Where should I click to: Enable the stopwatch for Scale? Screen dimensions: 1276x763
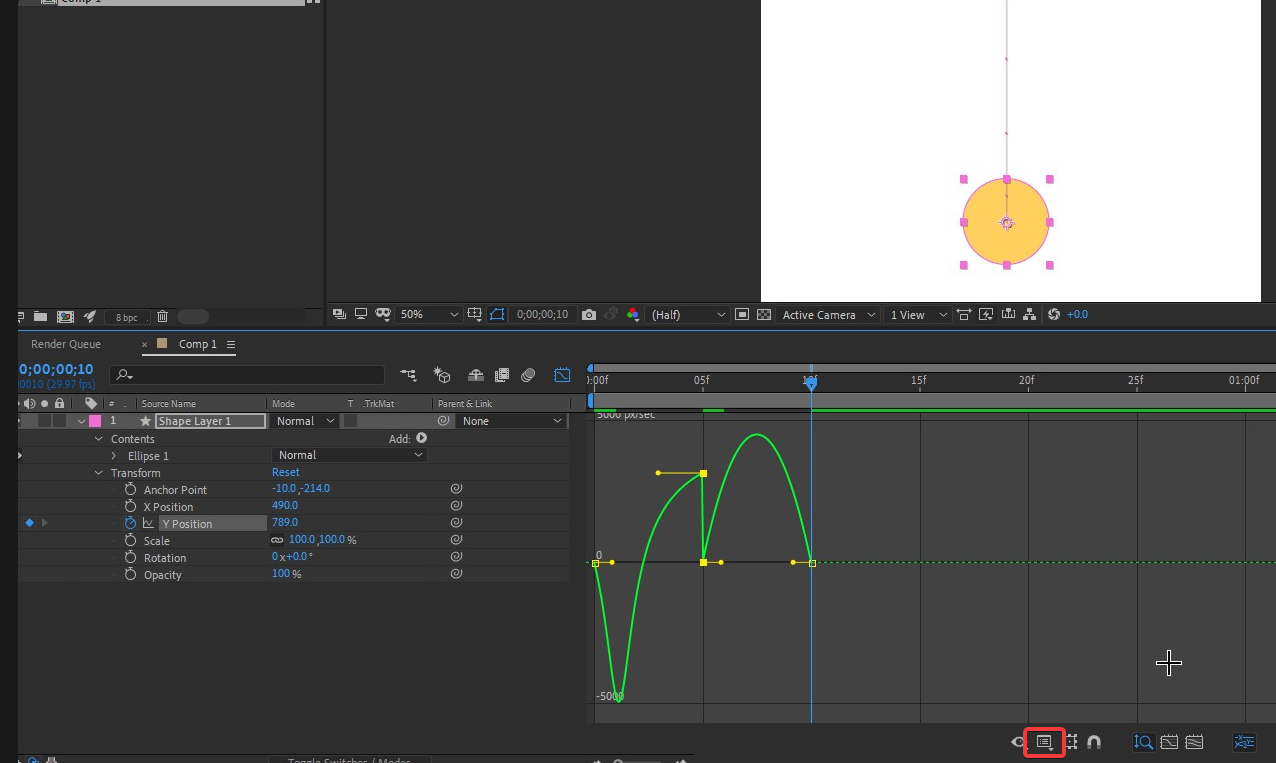(x=129, y=540)
